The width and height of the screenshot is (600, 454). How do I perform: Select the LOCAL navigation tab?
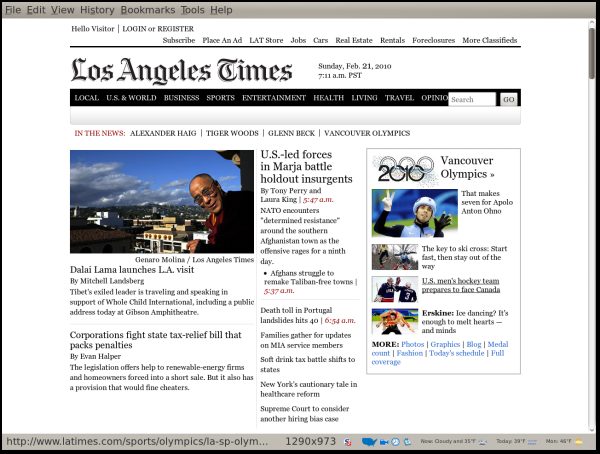pos(87,98)
